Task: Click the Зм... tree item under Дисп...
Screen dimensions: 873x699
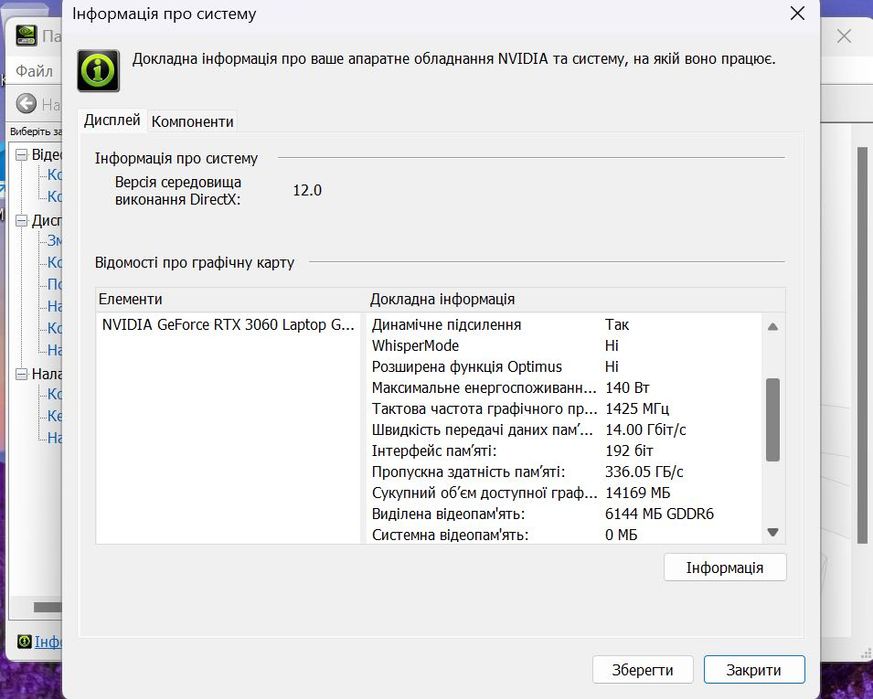Action: (x=54, y=241)
